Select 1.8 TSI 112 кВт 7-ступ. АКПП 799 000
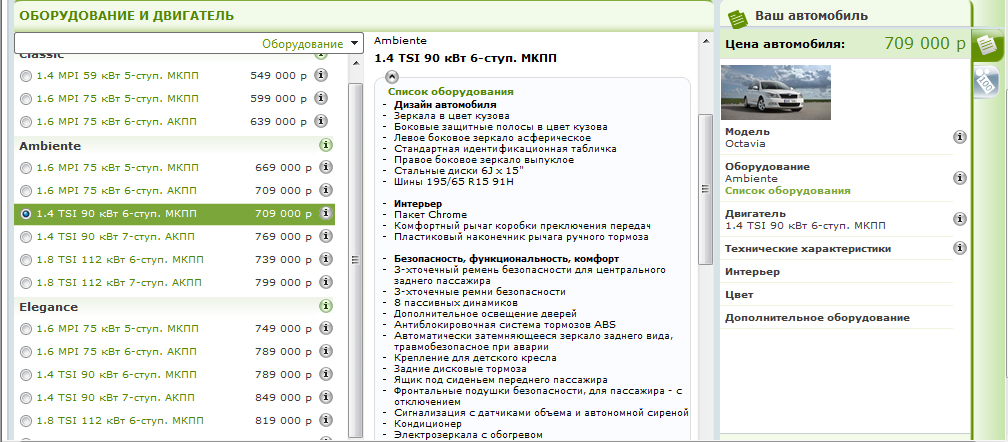The image size is (1008, 442). 26,282
